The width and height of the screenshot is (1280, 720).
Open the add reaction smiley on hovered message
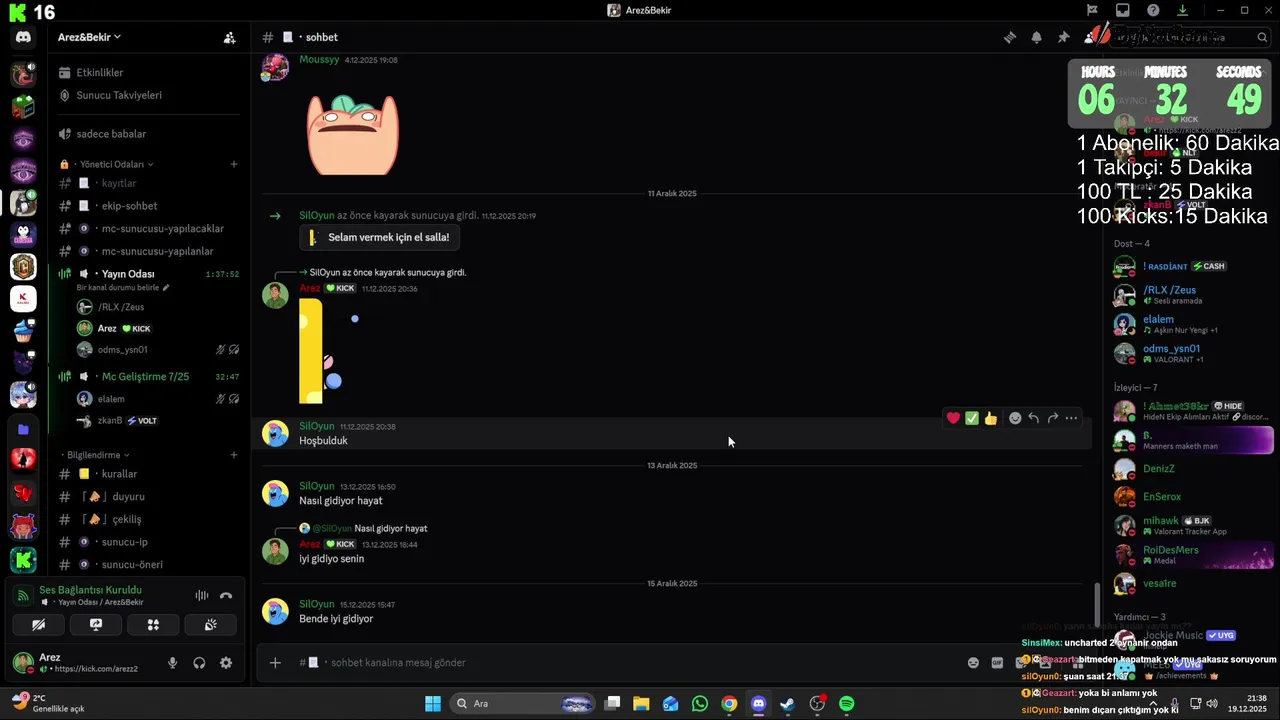(1015, 418)
